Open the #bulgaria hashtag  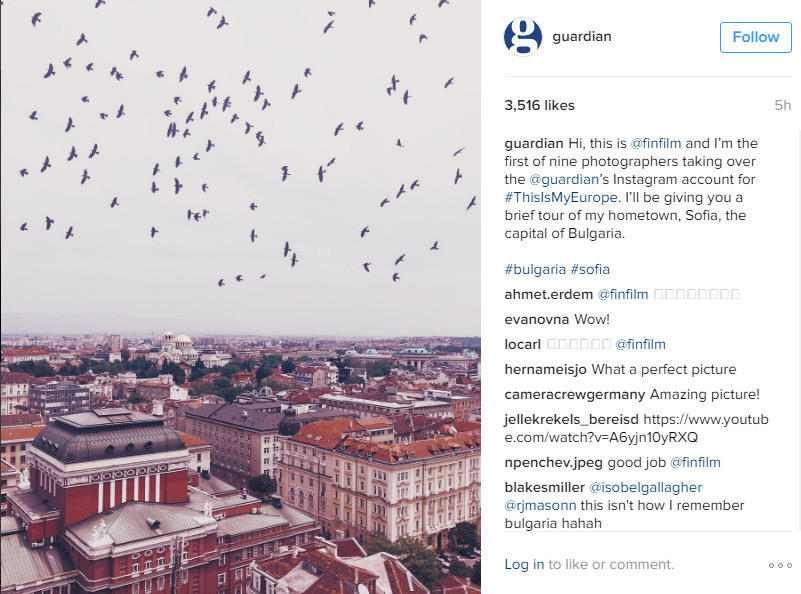[535, 270]
